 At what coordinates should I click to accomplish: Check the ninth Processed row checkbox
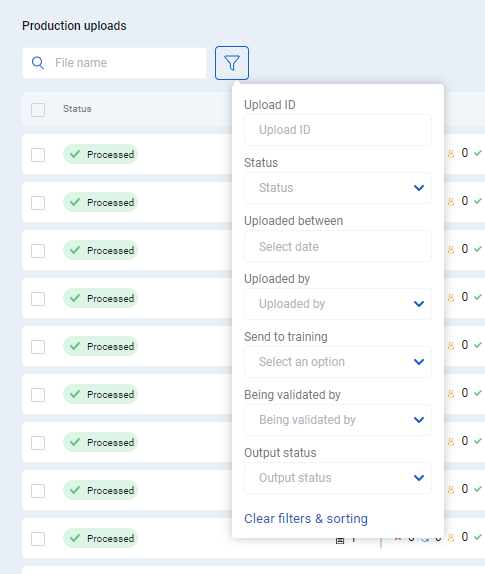click(38, 538)
